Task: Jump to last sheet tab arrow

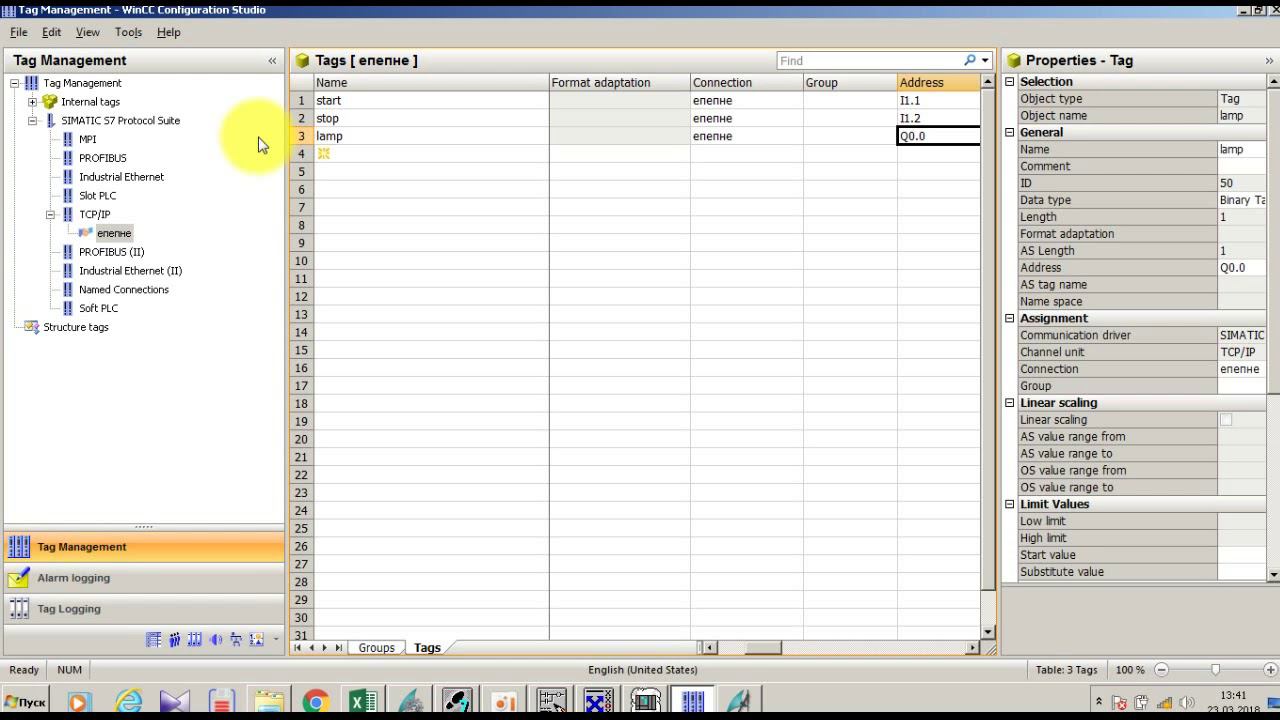Action: pyautogui.click(x=339, y=648)
